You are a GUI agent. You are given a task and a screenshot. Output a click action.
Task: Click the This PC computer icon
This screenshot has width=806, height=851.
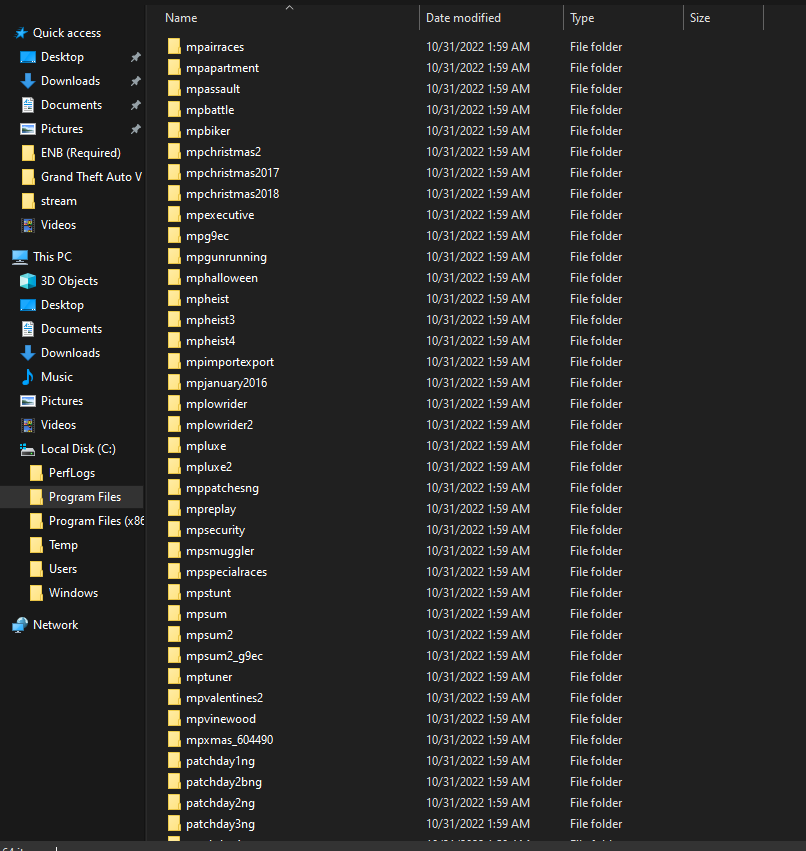click(20, 257)
